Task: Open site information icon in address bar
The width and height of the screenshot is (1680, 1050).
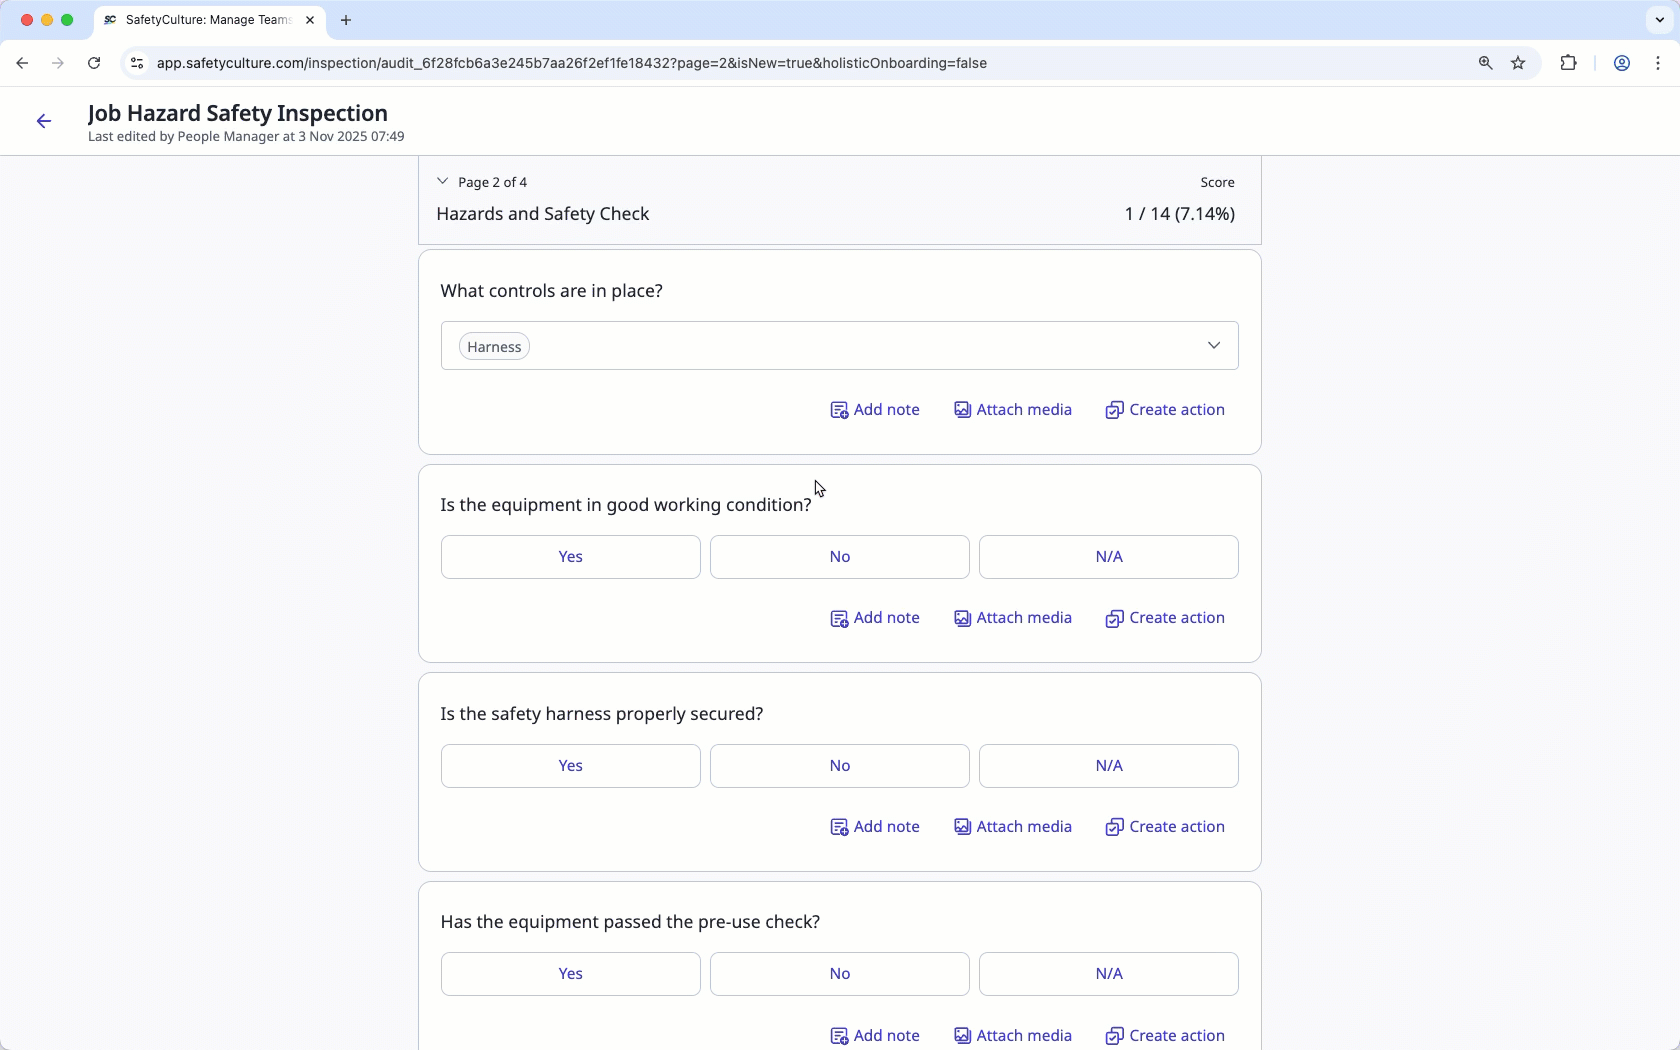Action: [x=137, y=63]
